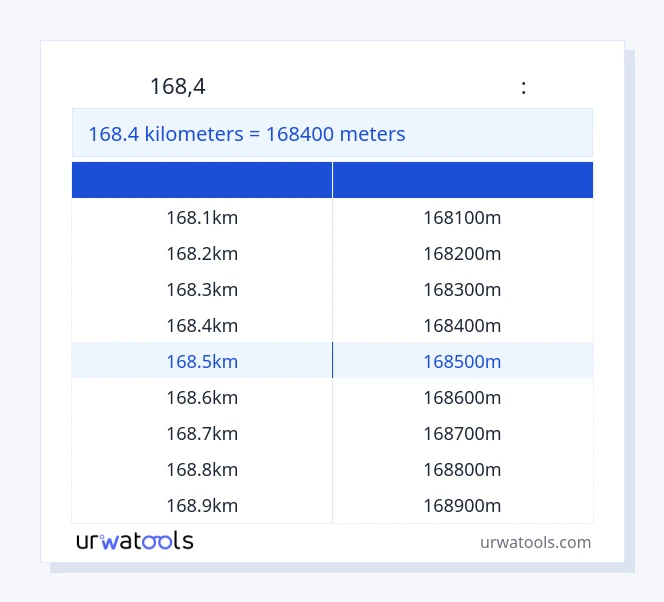This screenshot has width=664, height=602.
Task: Click the 168.6km cell
Action: click(202, 397)
